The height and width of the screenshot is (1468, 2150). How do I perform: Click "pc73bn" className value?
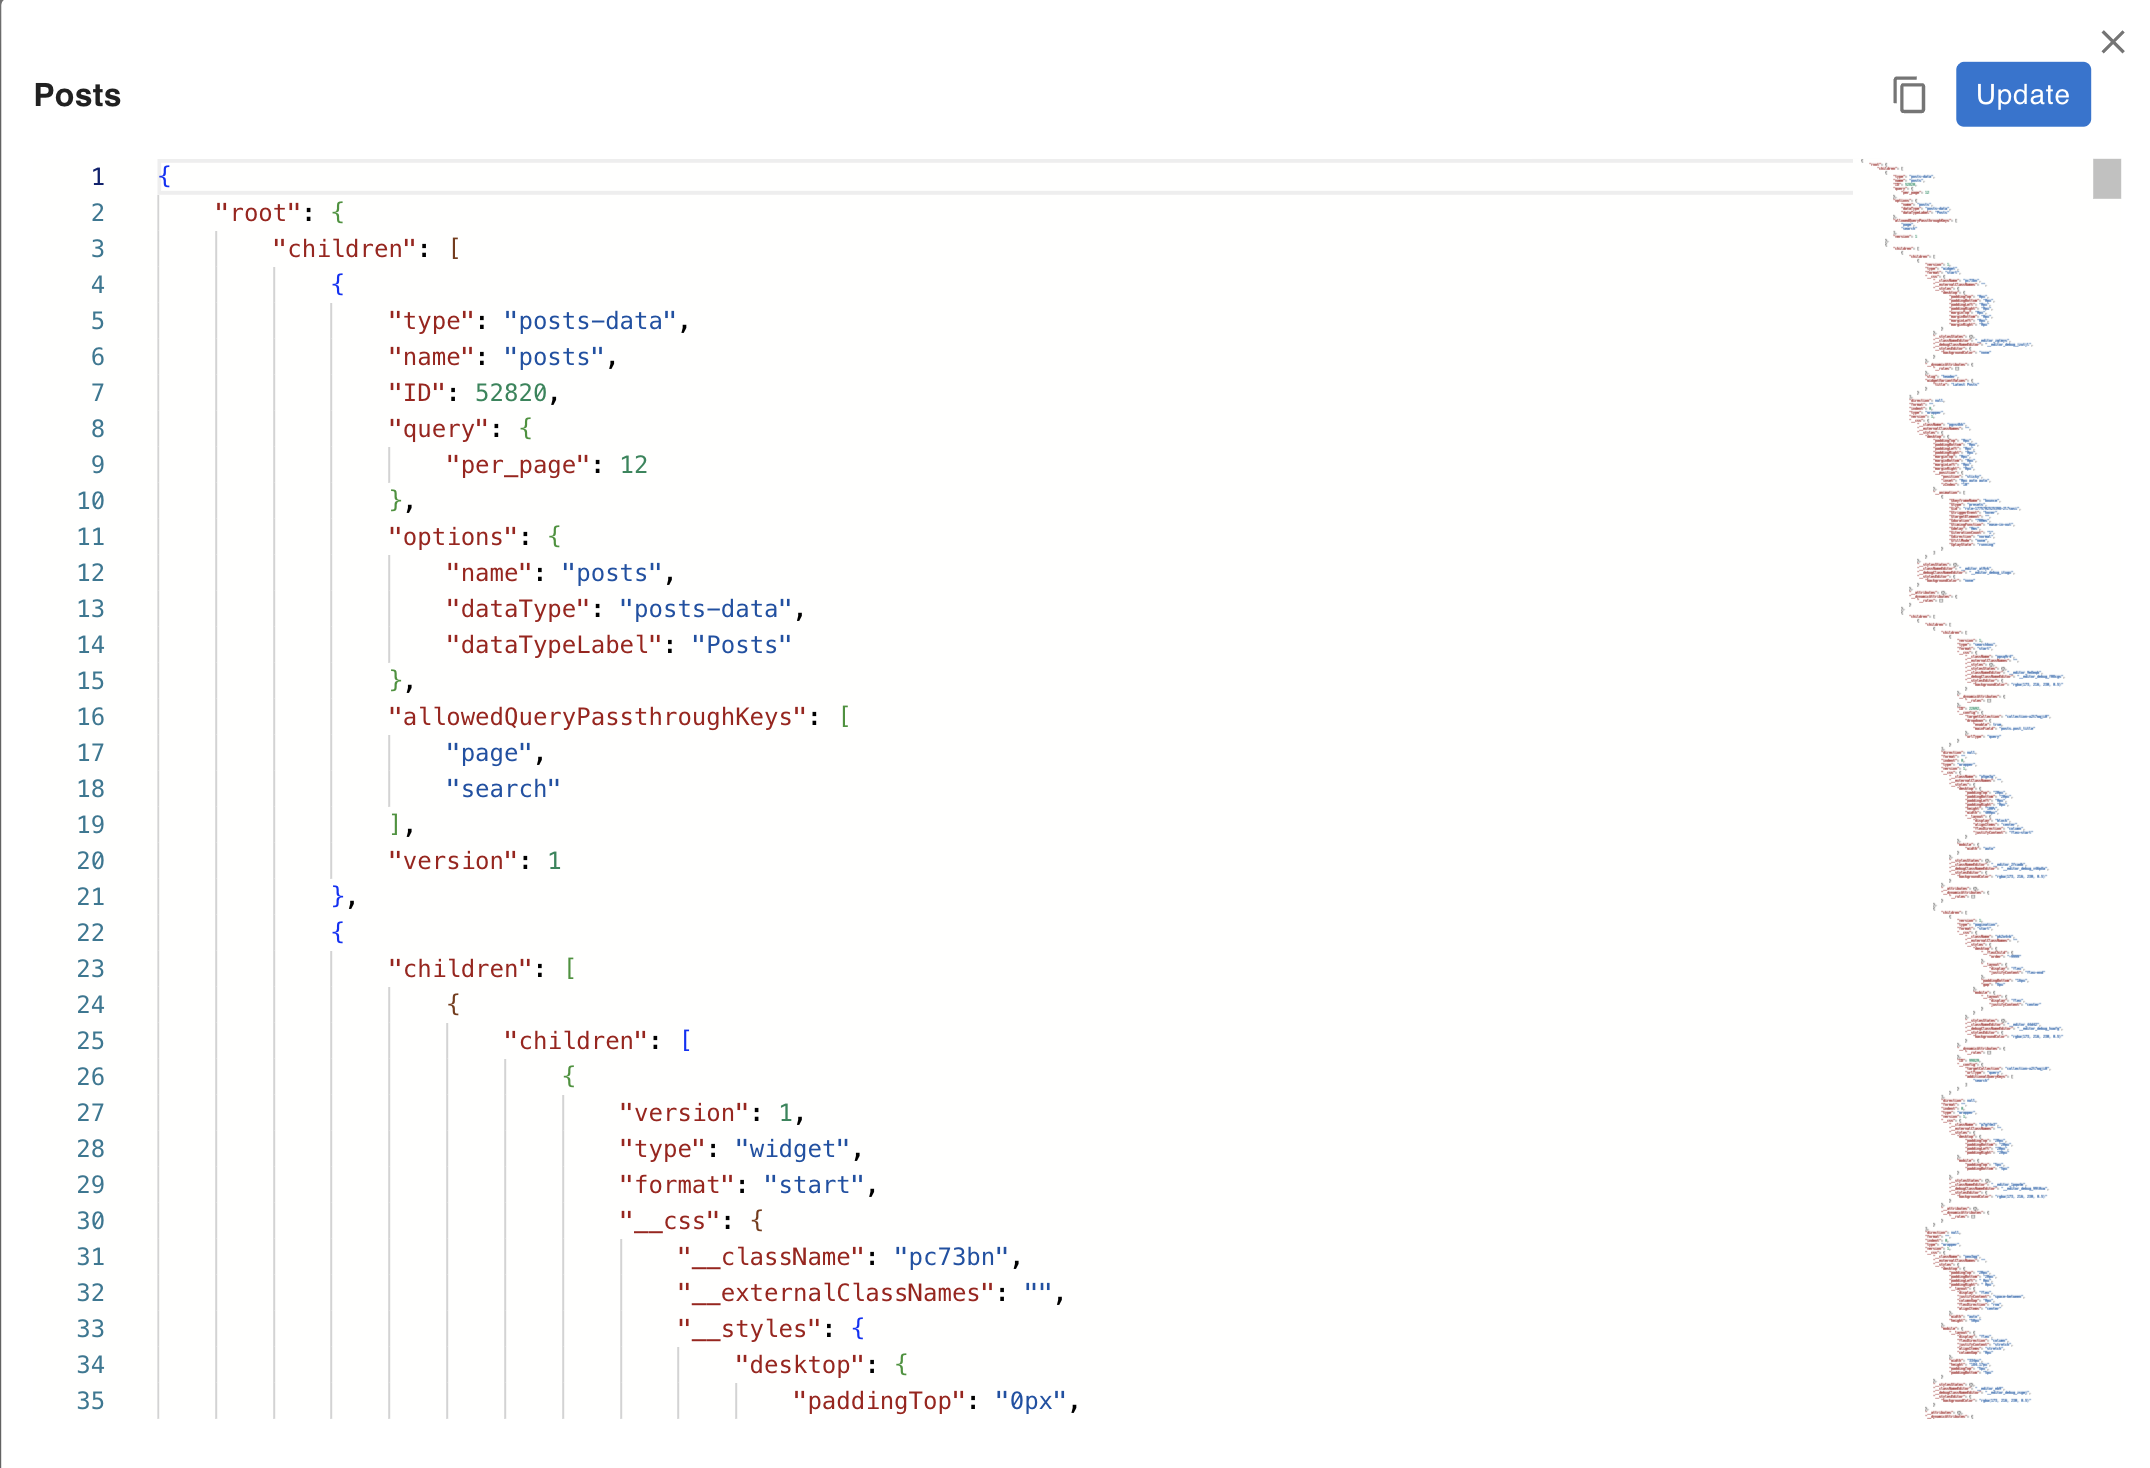(951, 1257)
